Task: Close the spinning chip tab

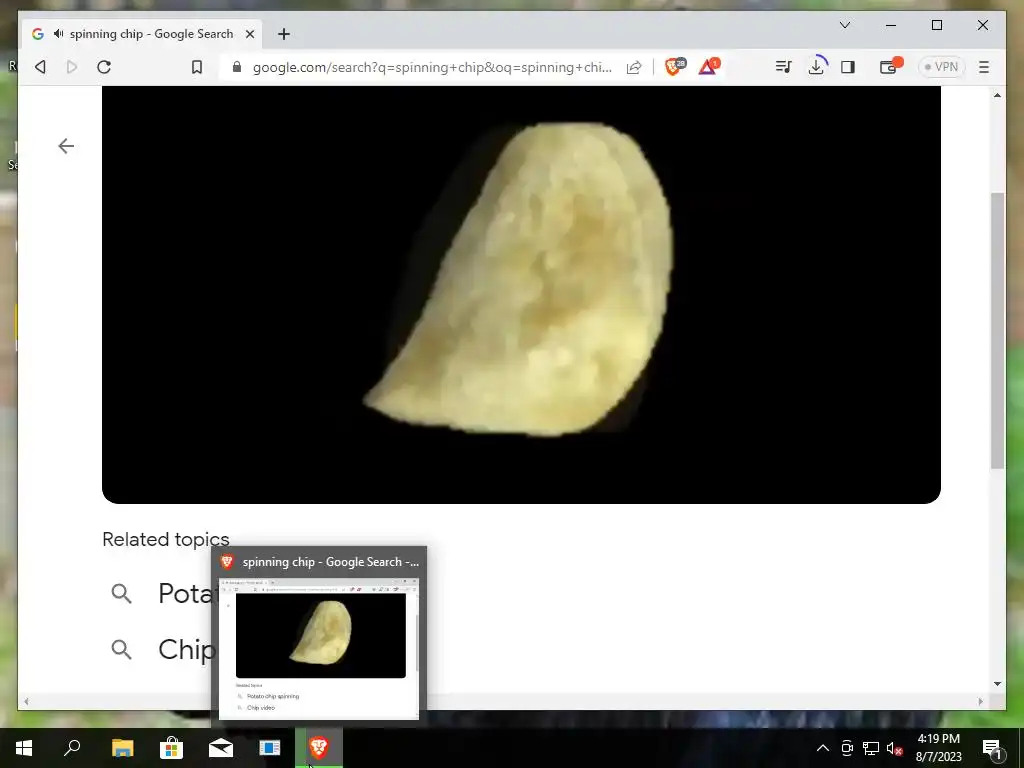Action: coord(249,34)
